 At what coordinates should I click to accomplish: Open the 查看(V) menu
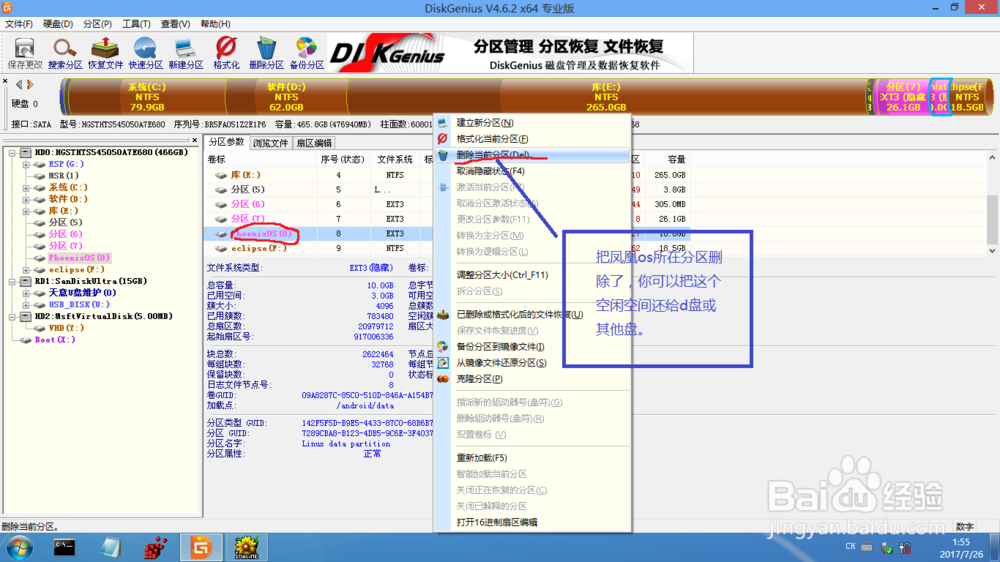tap(175, 24)
